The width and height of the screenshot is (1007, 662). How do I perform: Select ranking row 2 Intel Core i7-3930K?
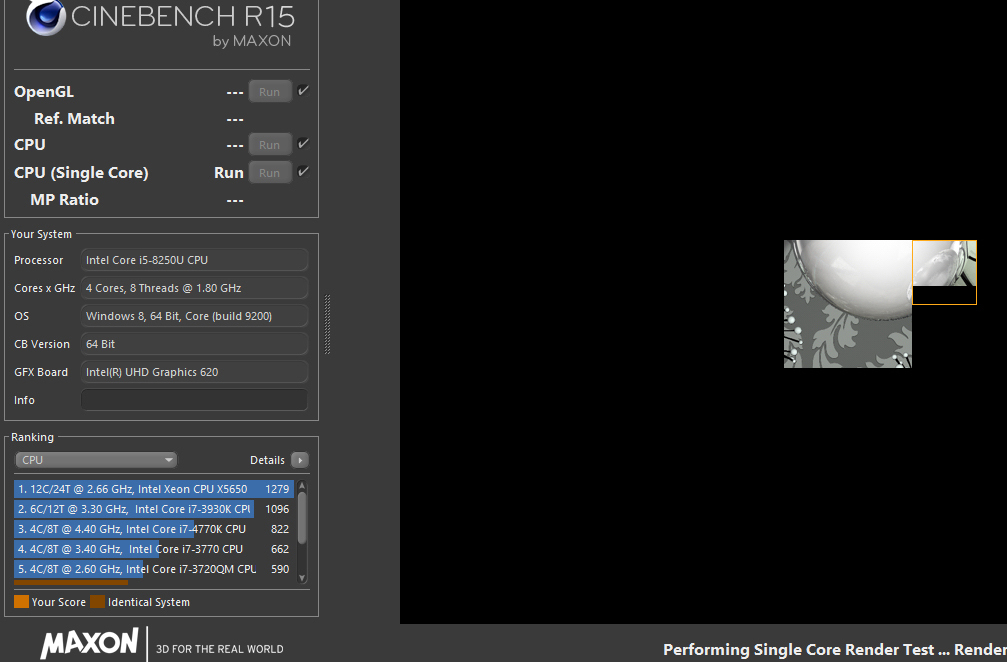click(153, 509)
